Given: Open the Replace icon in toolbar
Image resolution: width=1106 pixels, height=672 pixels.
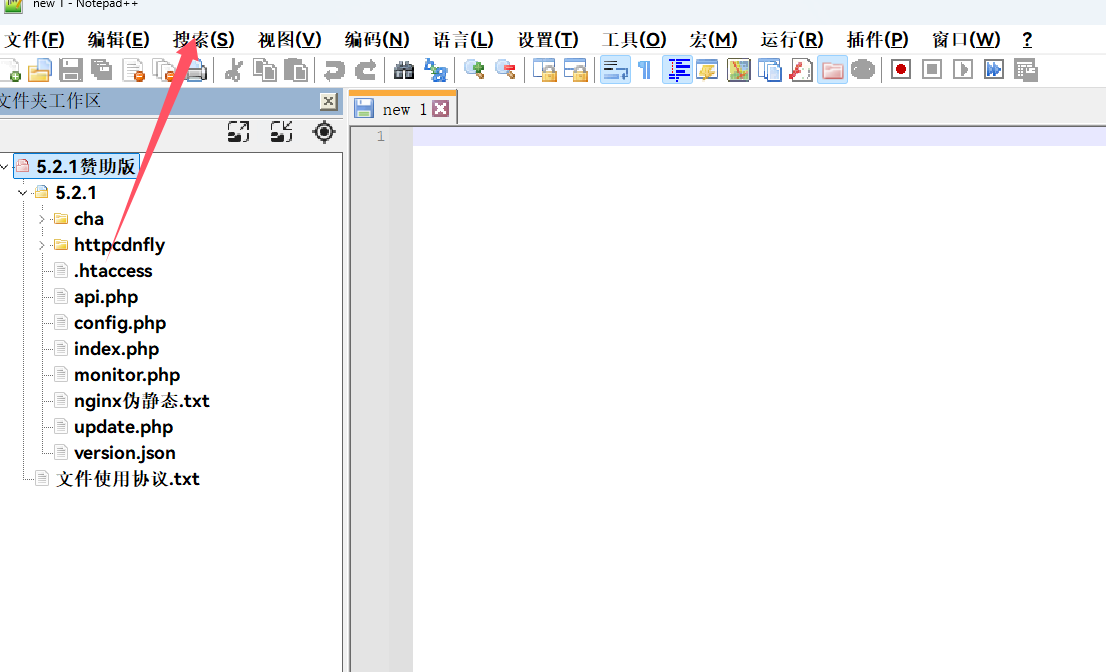Looking at the screenshot, I should click(x=435, y=70).
